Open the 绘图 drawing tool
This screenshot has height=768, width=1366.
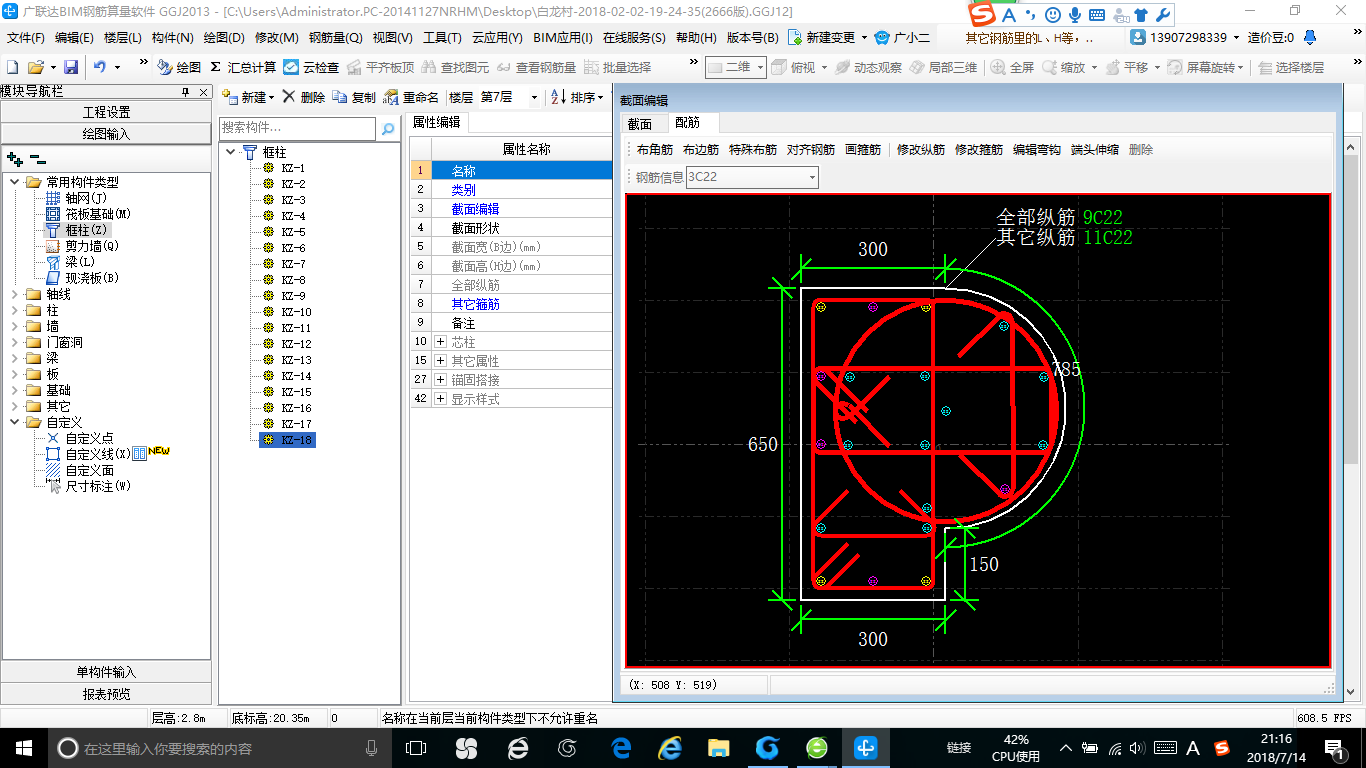coord(179,67)
